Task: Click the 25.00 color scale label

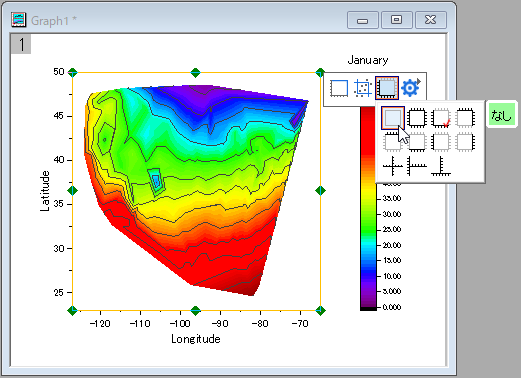Action: coord(392,229)
